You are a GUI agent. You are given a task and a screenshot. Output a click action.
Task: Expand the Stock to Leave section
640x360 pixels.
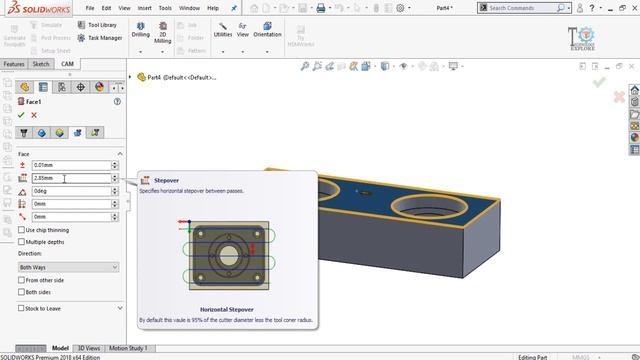(x=120, y=308)
